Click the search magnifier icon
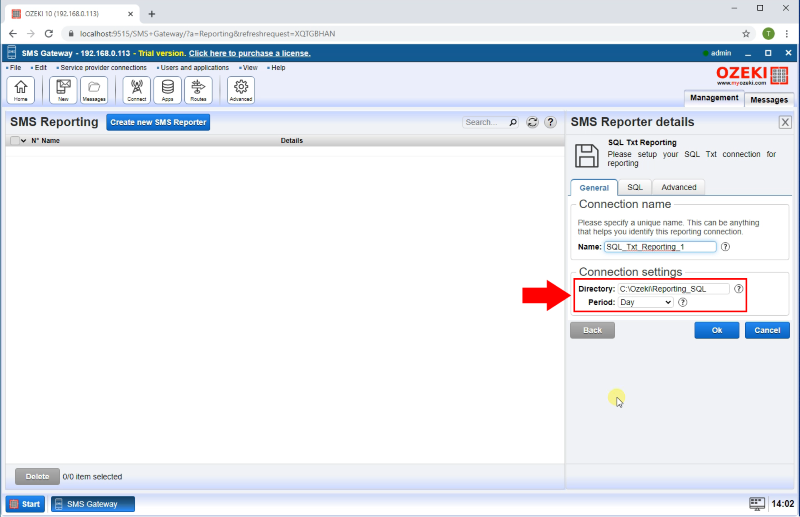The width and height of the screenshot is (800, 517). pos(513,122)
